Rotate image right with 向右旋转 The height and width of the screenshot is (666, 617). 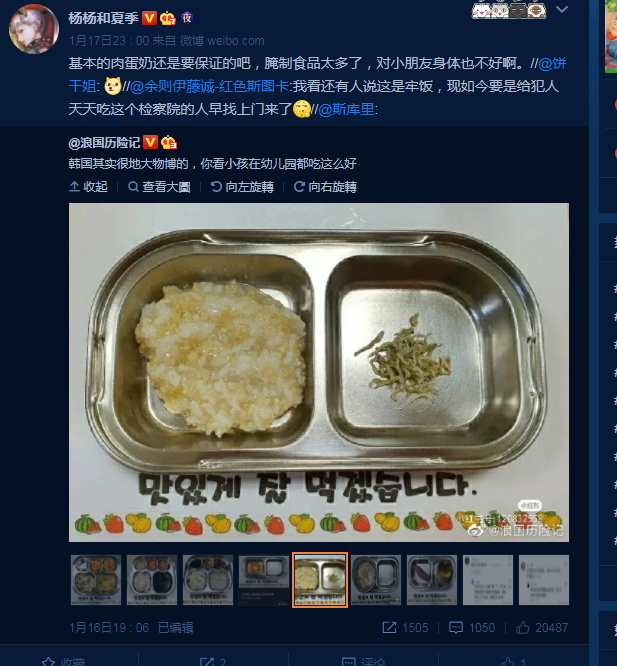pyautogui.click(x=325, y=186)
